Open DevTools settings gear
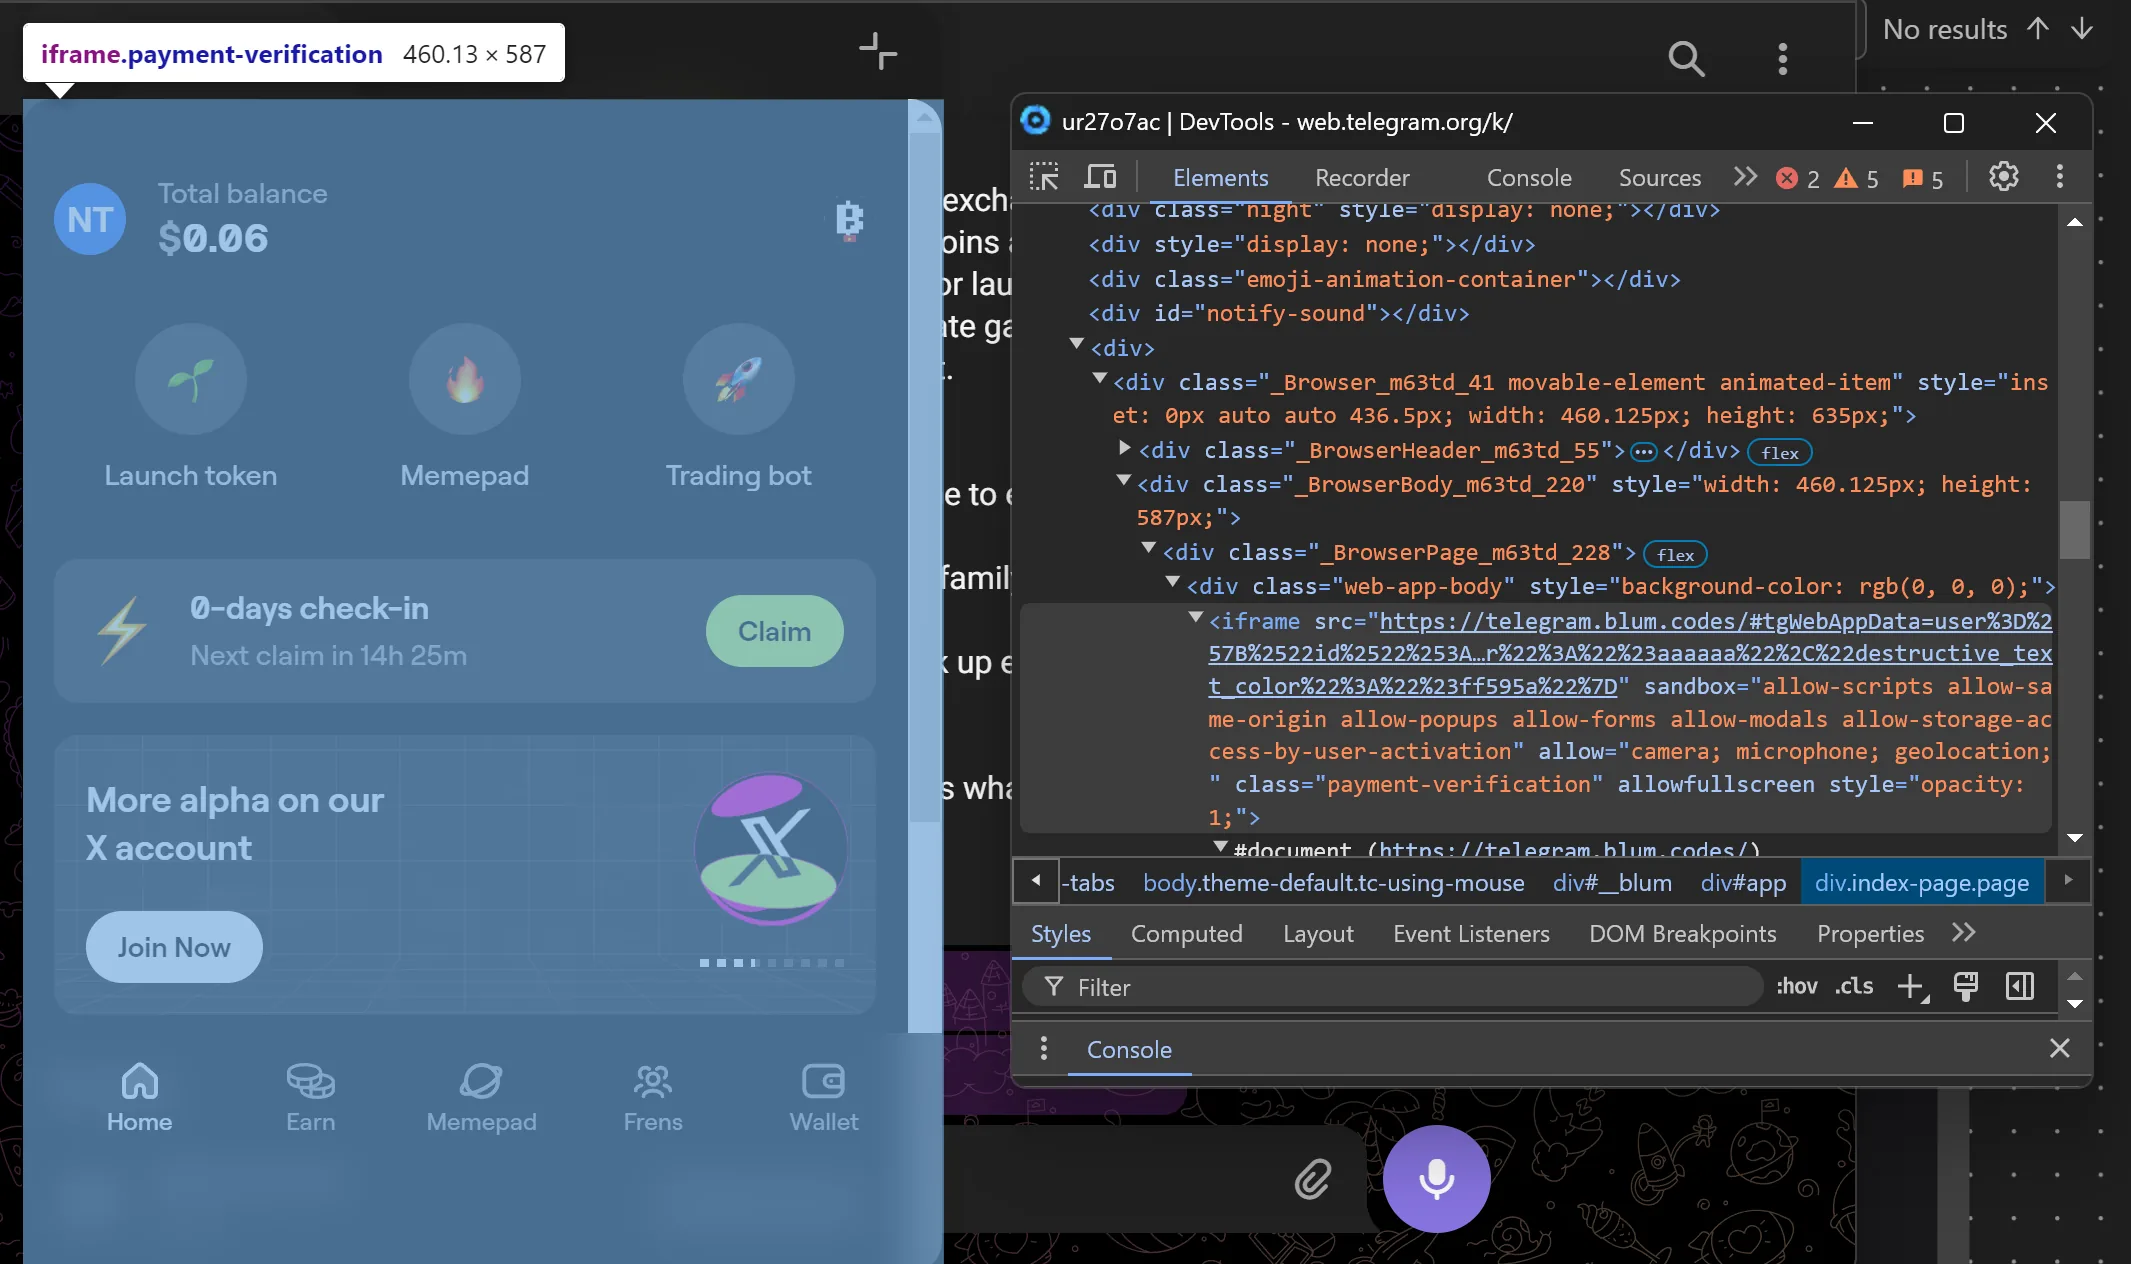Viewport: 2131px width, 1264px height. [x=2003, y=177]
